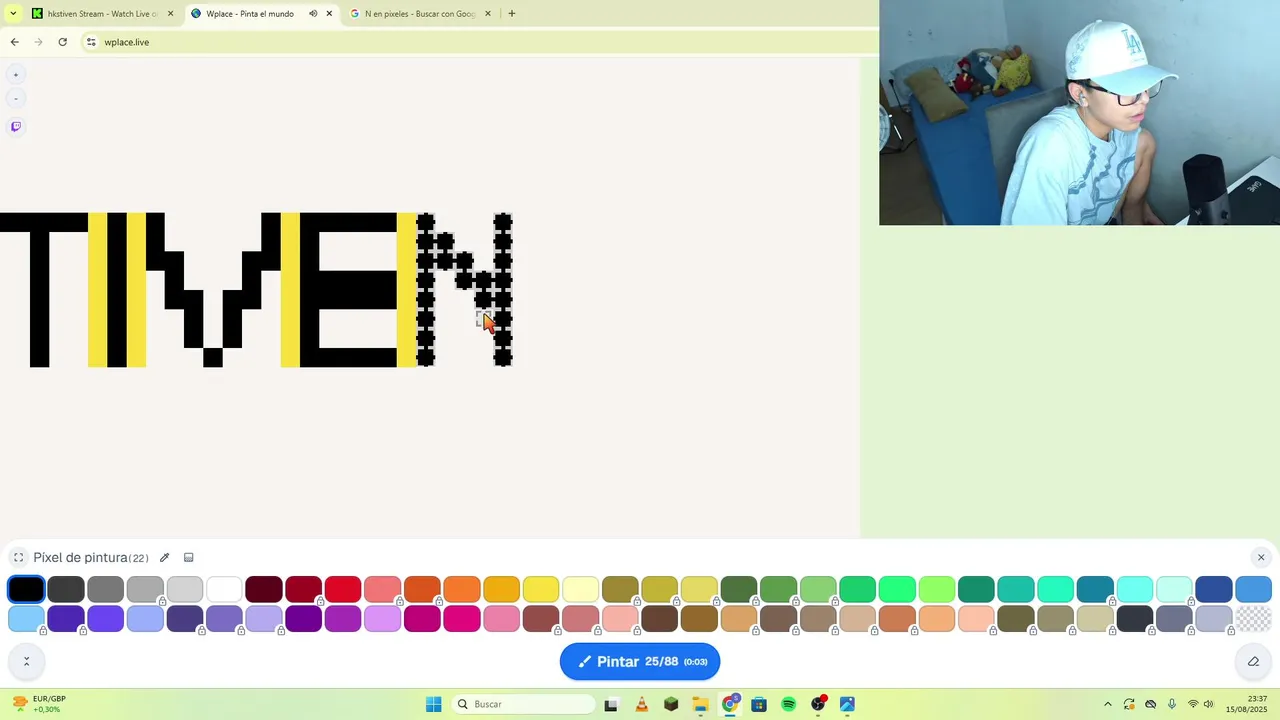1280x720 pixels.
Task: Close the N en pixeles tab
Action: coord(488,14)
